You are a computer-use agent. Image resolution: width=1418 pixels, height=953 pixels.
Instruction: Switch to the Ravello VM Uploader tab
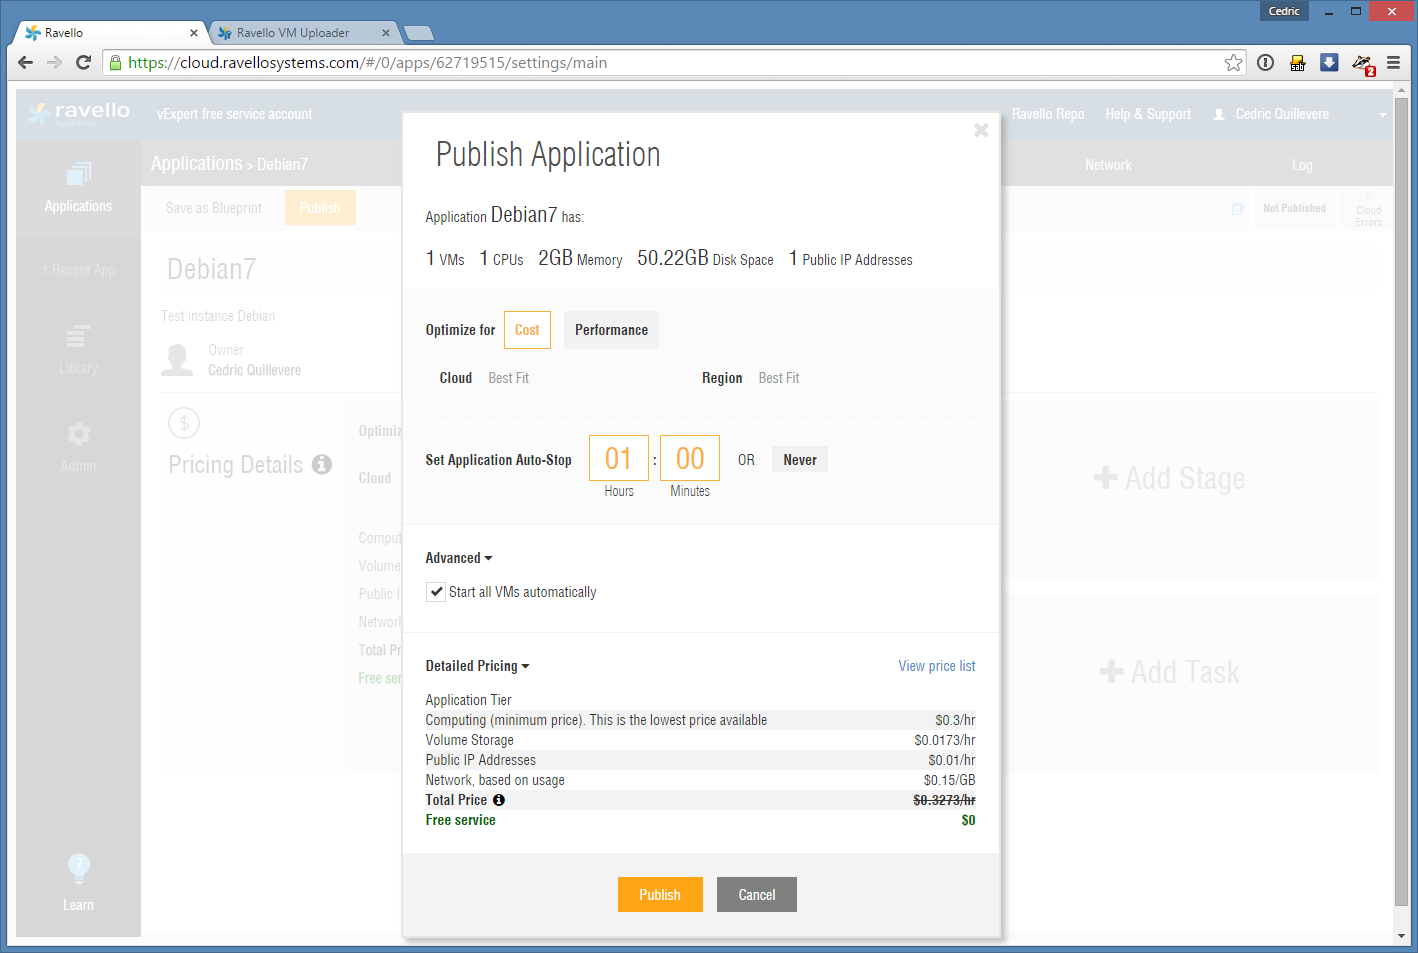coord(293,33)
